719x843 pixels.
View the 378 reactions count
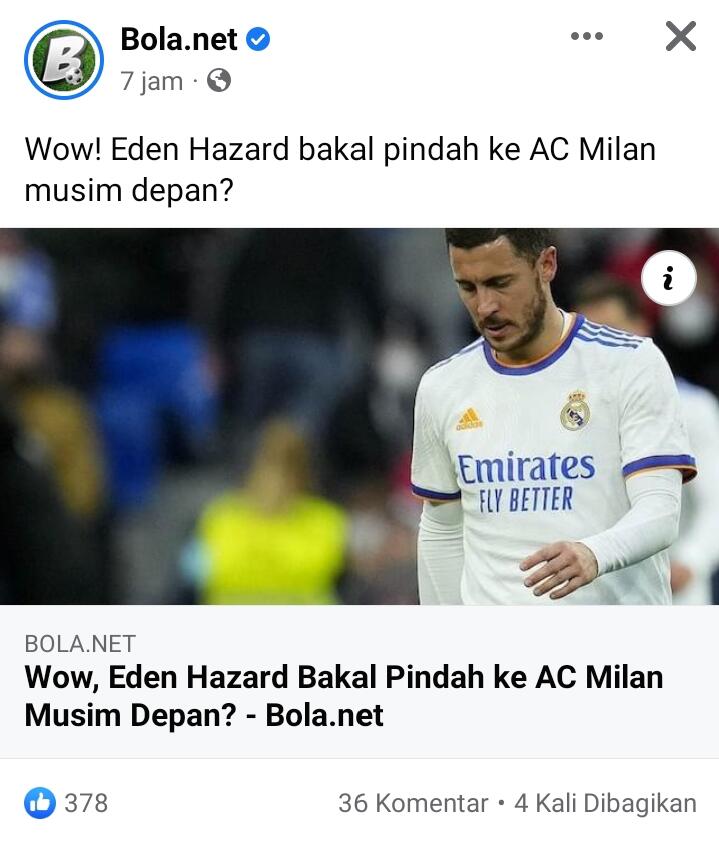click(x=86, y=803)
